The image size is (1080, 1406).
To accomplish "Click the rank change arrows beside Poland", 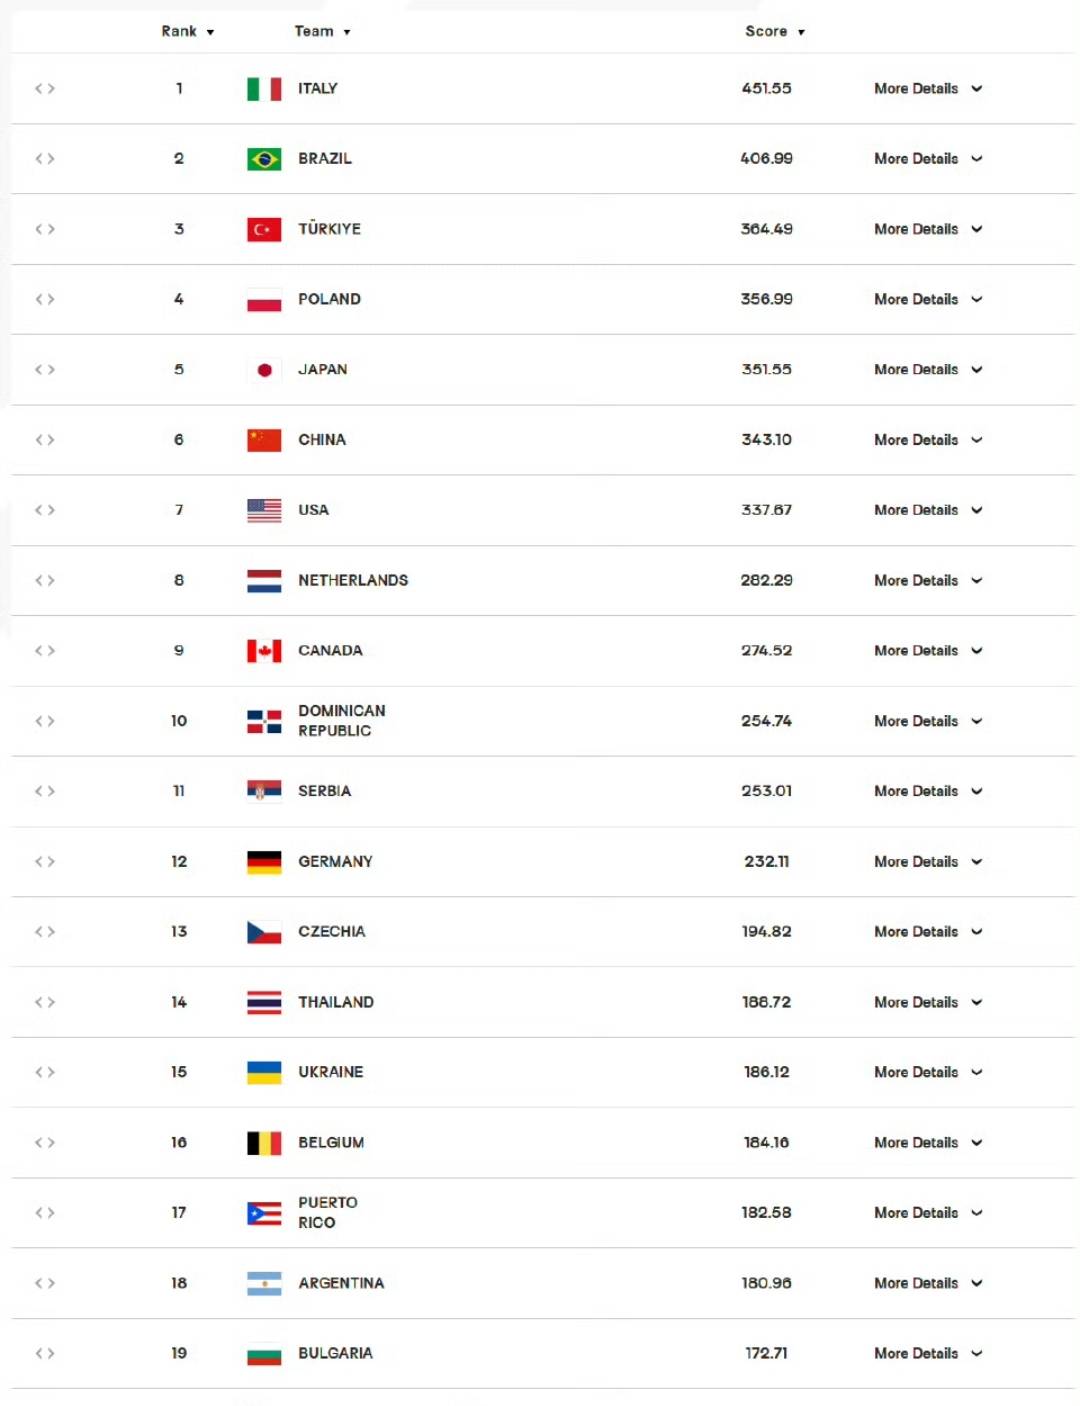I will pyautogui.click(x=45, y=299).
